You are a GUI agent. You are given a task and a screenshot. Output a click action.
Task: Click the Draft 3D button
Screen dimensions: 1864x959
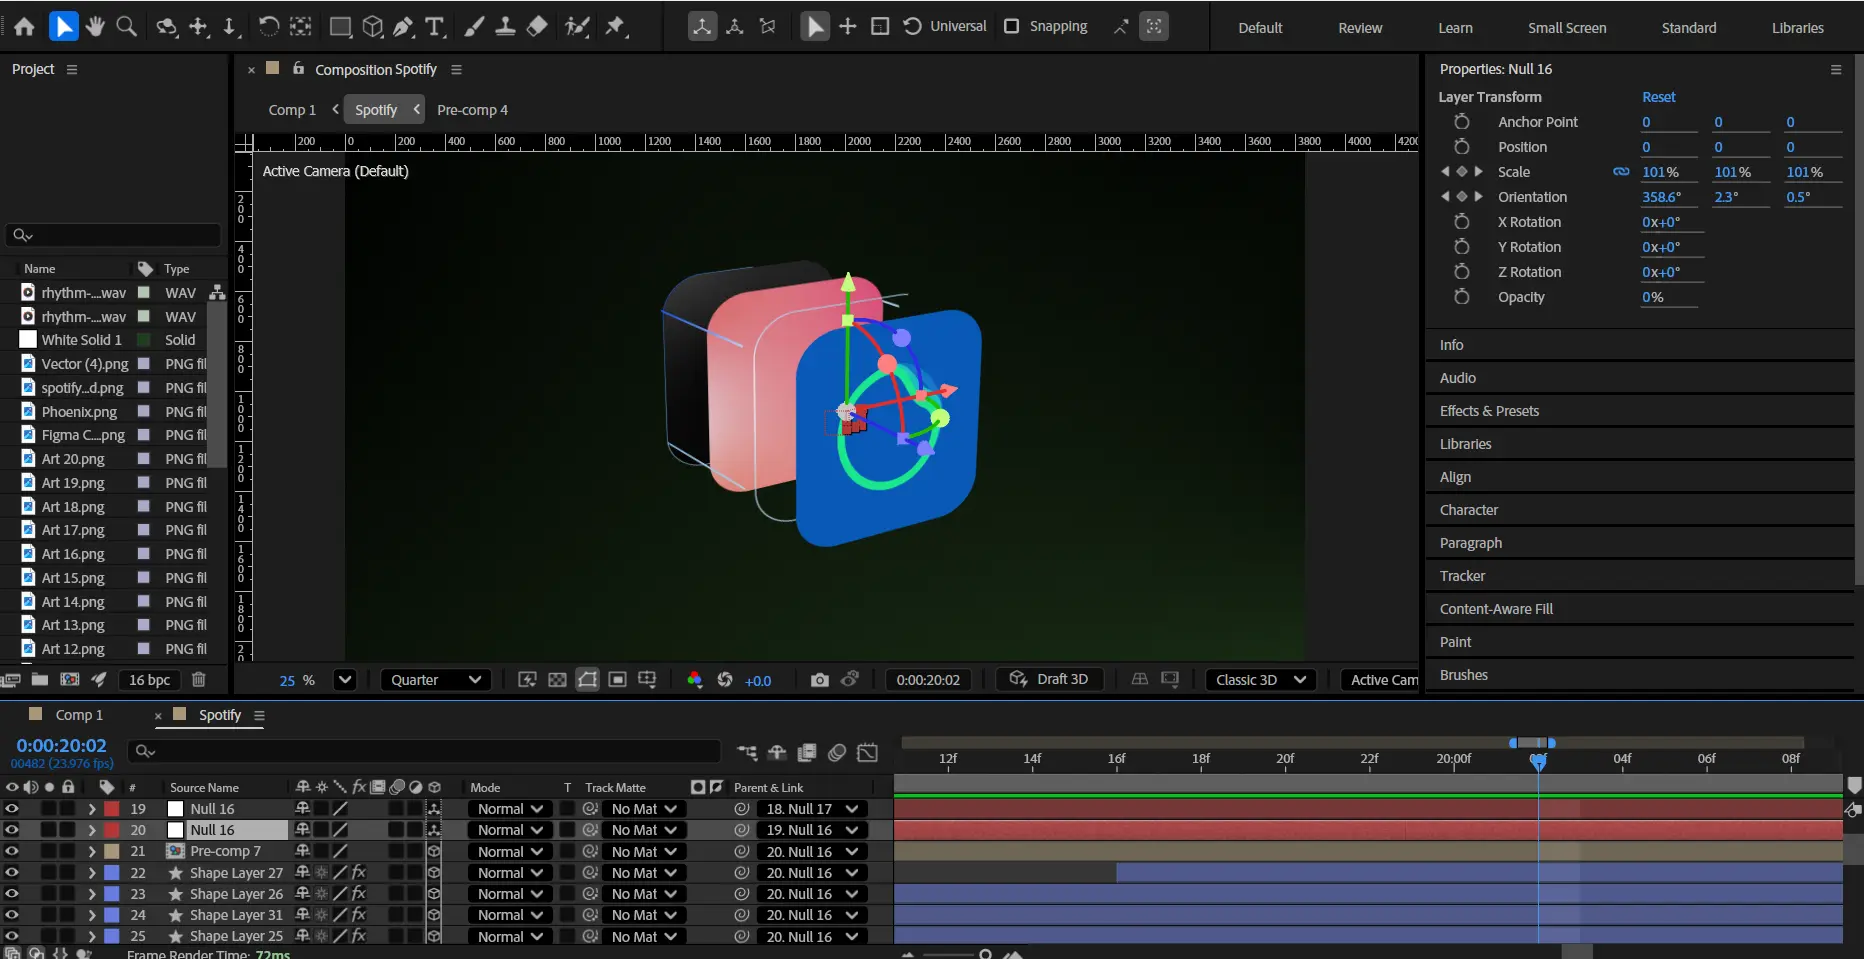coord(1049,679)
